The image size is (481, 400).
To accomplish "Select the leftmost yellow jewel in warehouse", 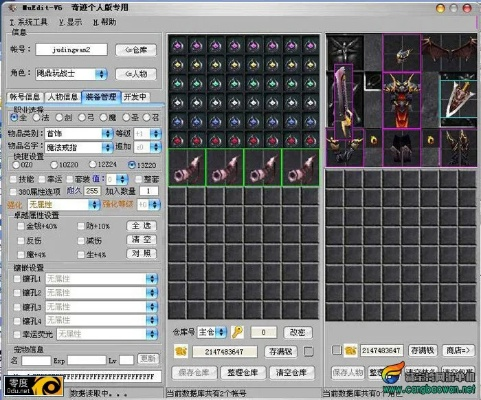I will click(177, 64).
